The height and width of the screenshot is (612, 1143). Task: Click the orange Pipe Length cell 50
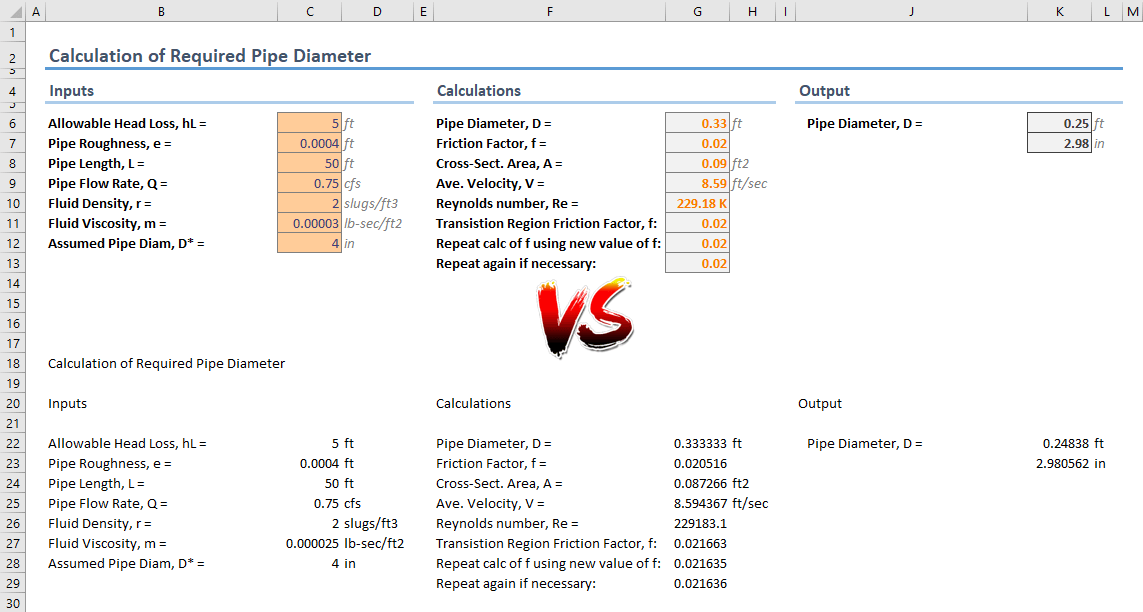(x=310, y=163)
